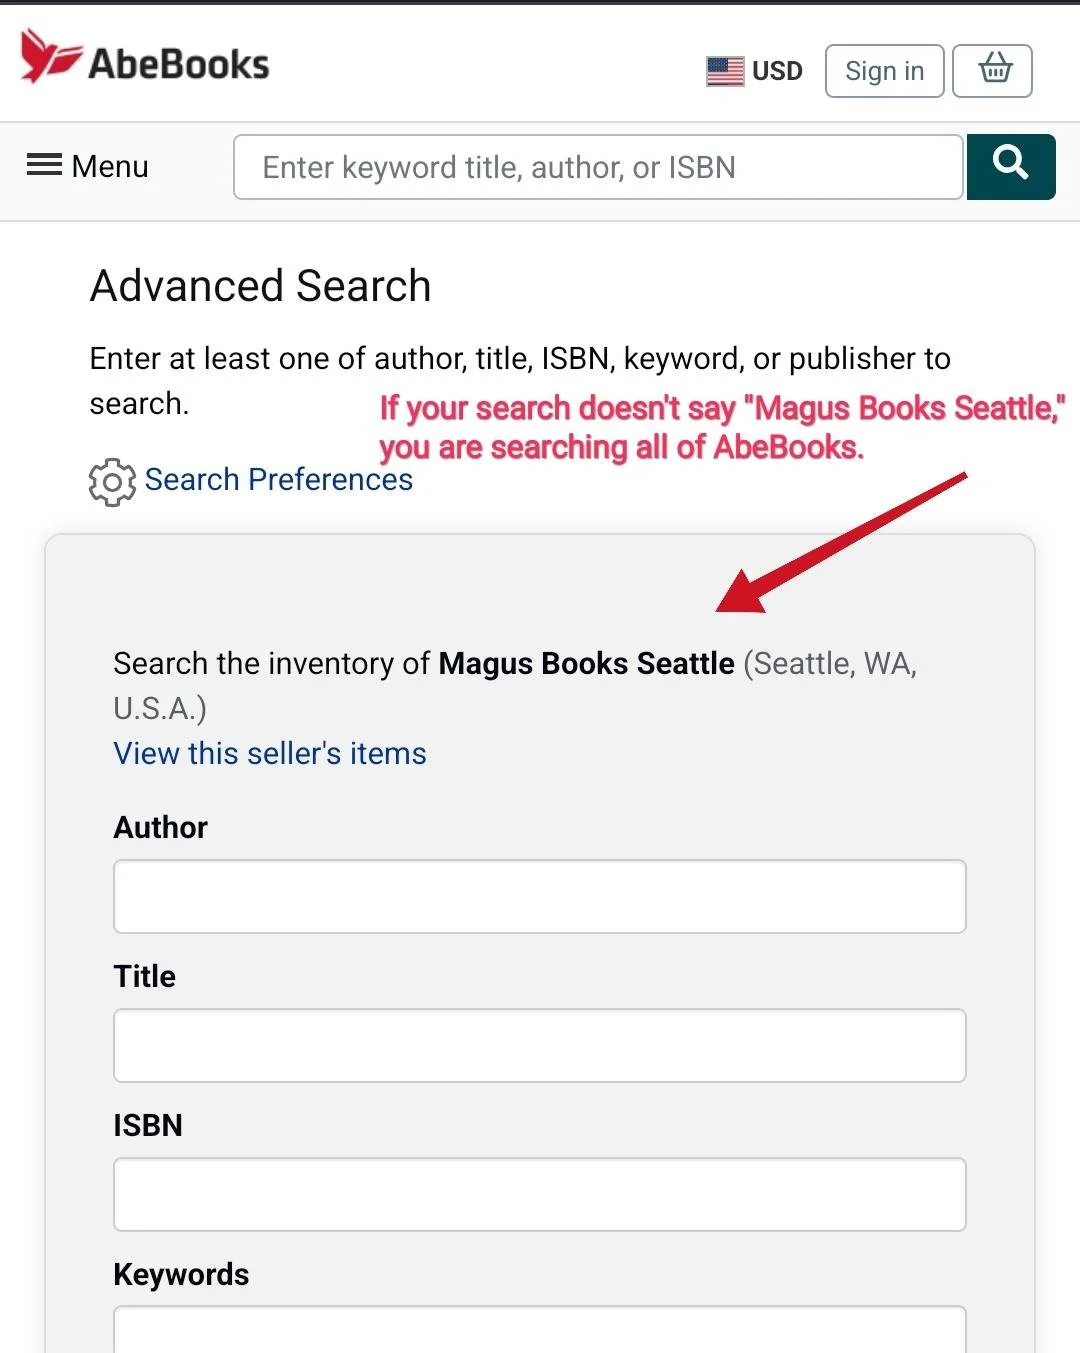Click the Menu label
1080x1353 pixels.
[110, 166]
